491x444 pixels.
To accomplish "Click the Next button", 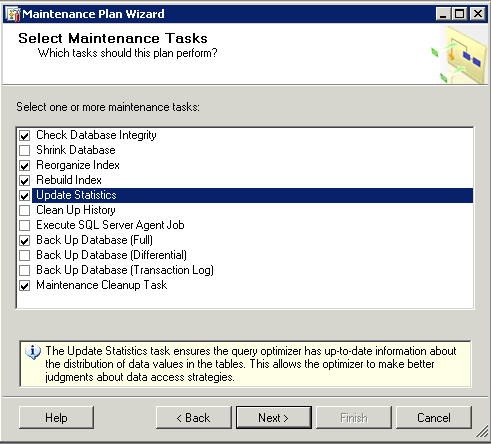I will 274,417.
